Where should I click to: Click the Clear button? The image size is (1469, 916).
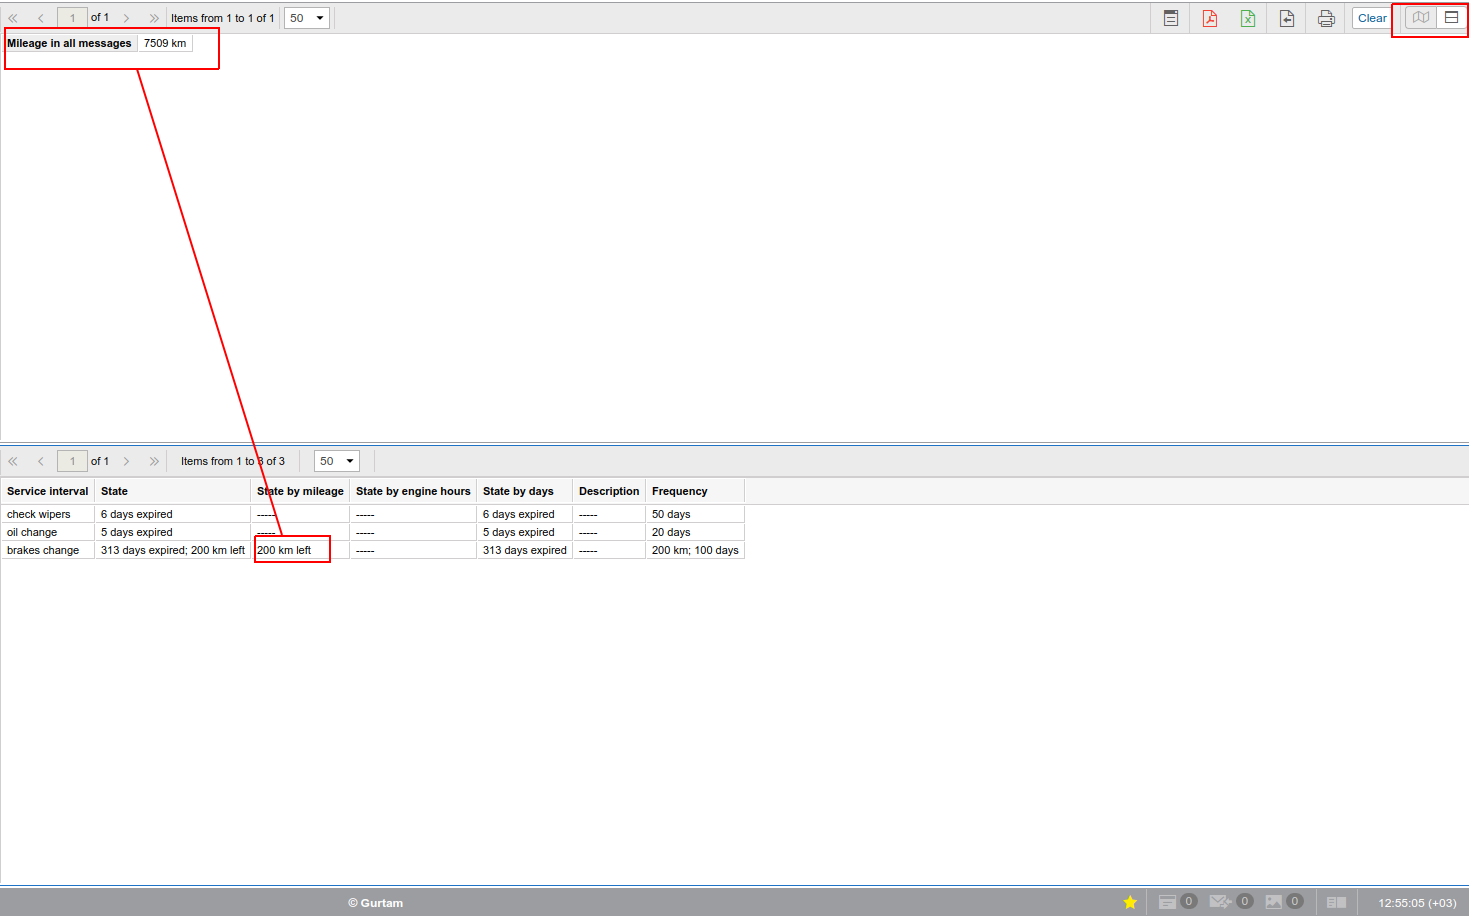click(x=1372, y=18)
